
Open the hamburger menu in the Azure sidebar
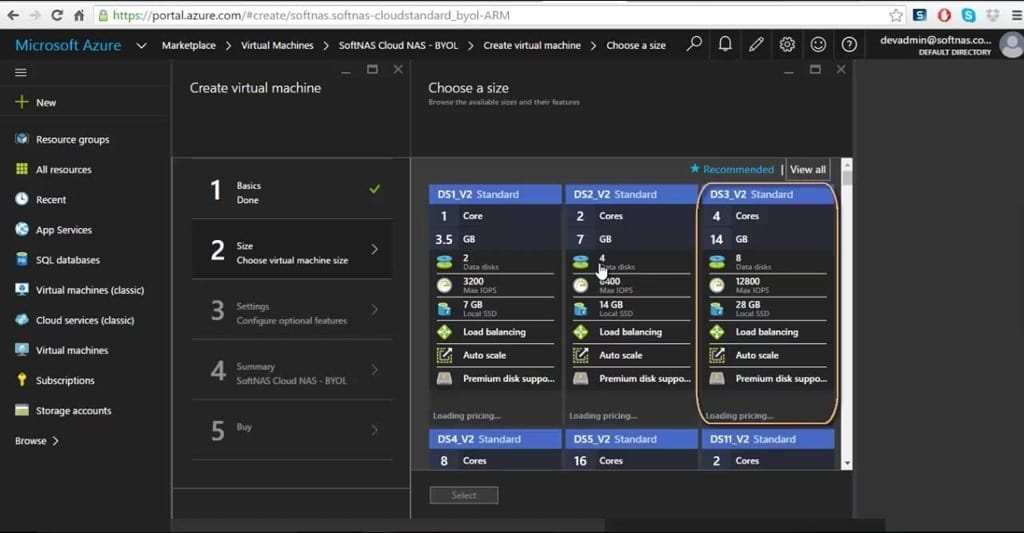pos(21,73)
